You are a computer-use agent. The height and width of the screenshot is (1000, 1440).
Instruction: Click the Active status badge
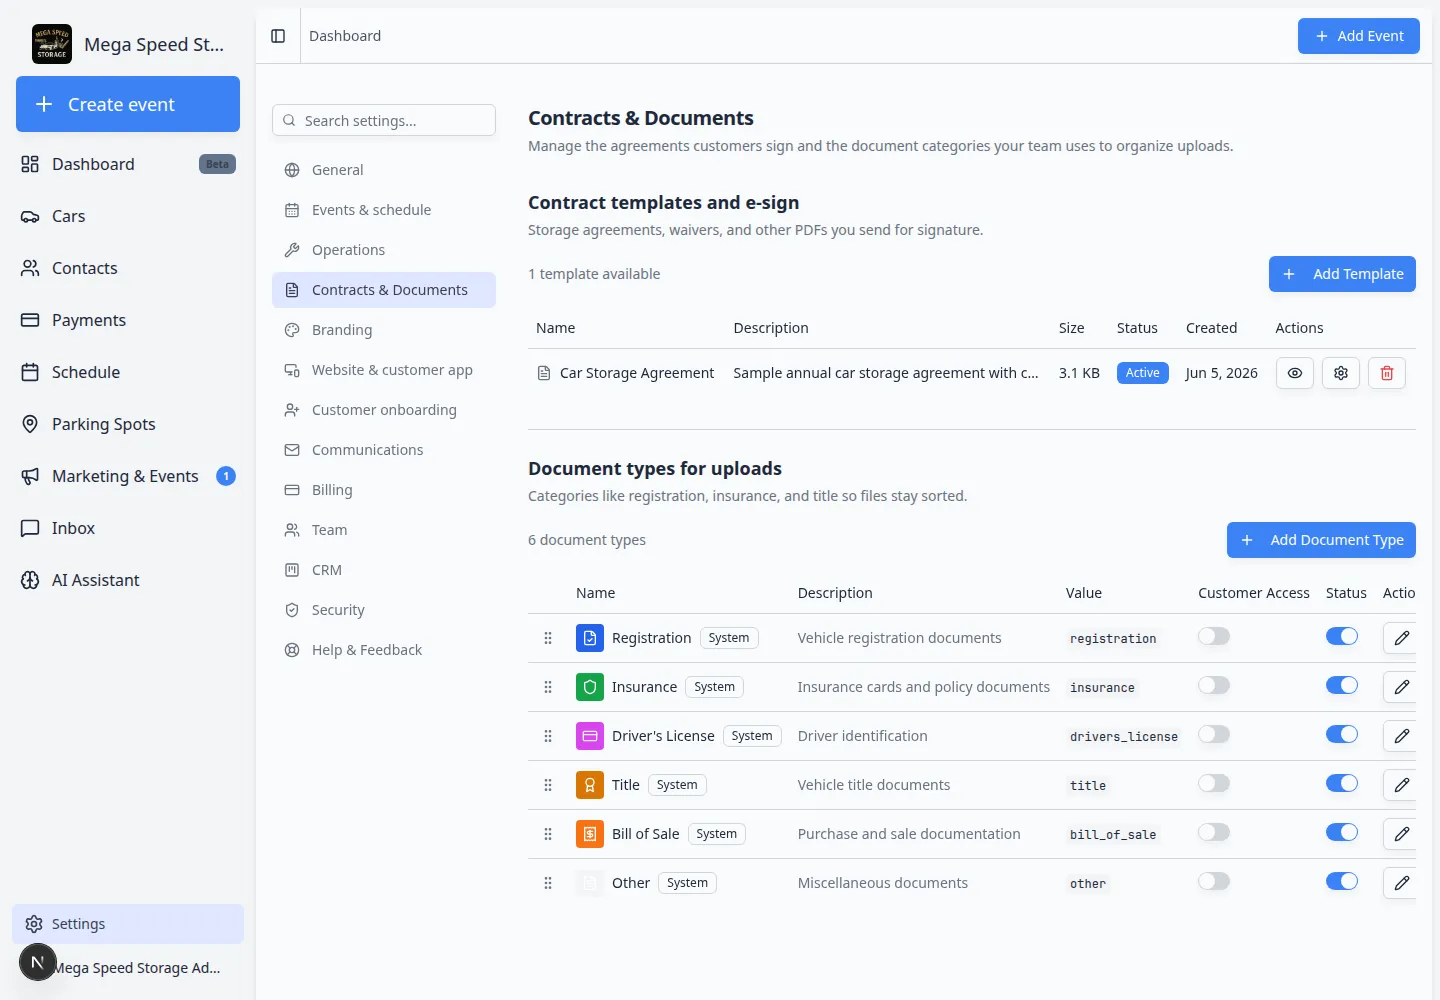1142,373
